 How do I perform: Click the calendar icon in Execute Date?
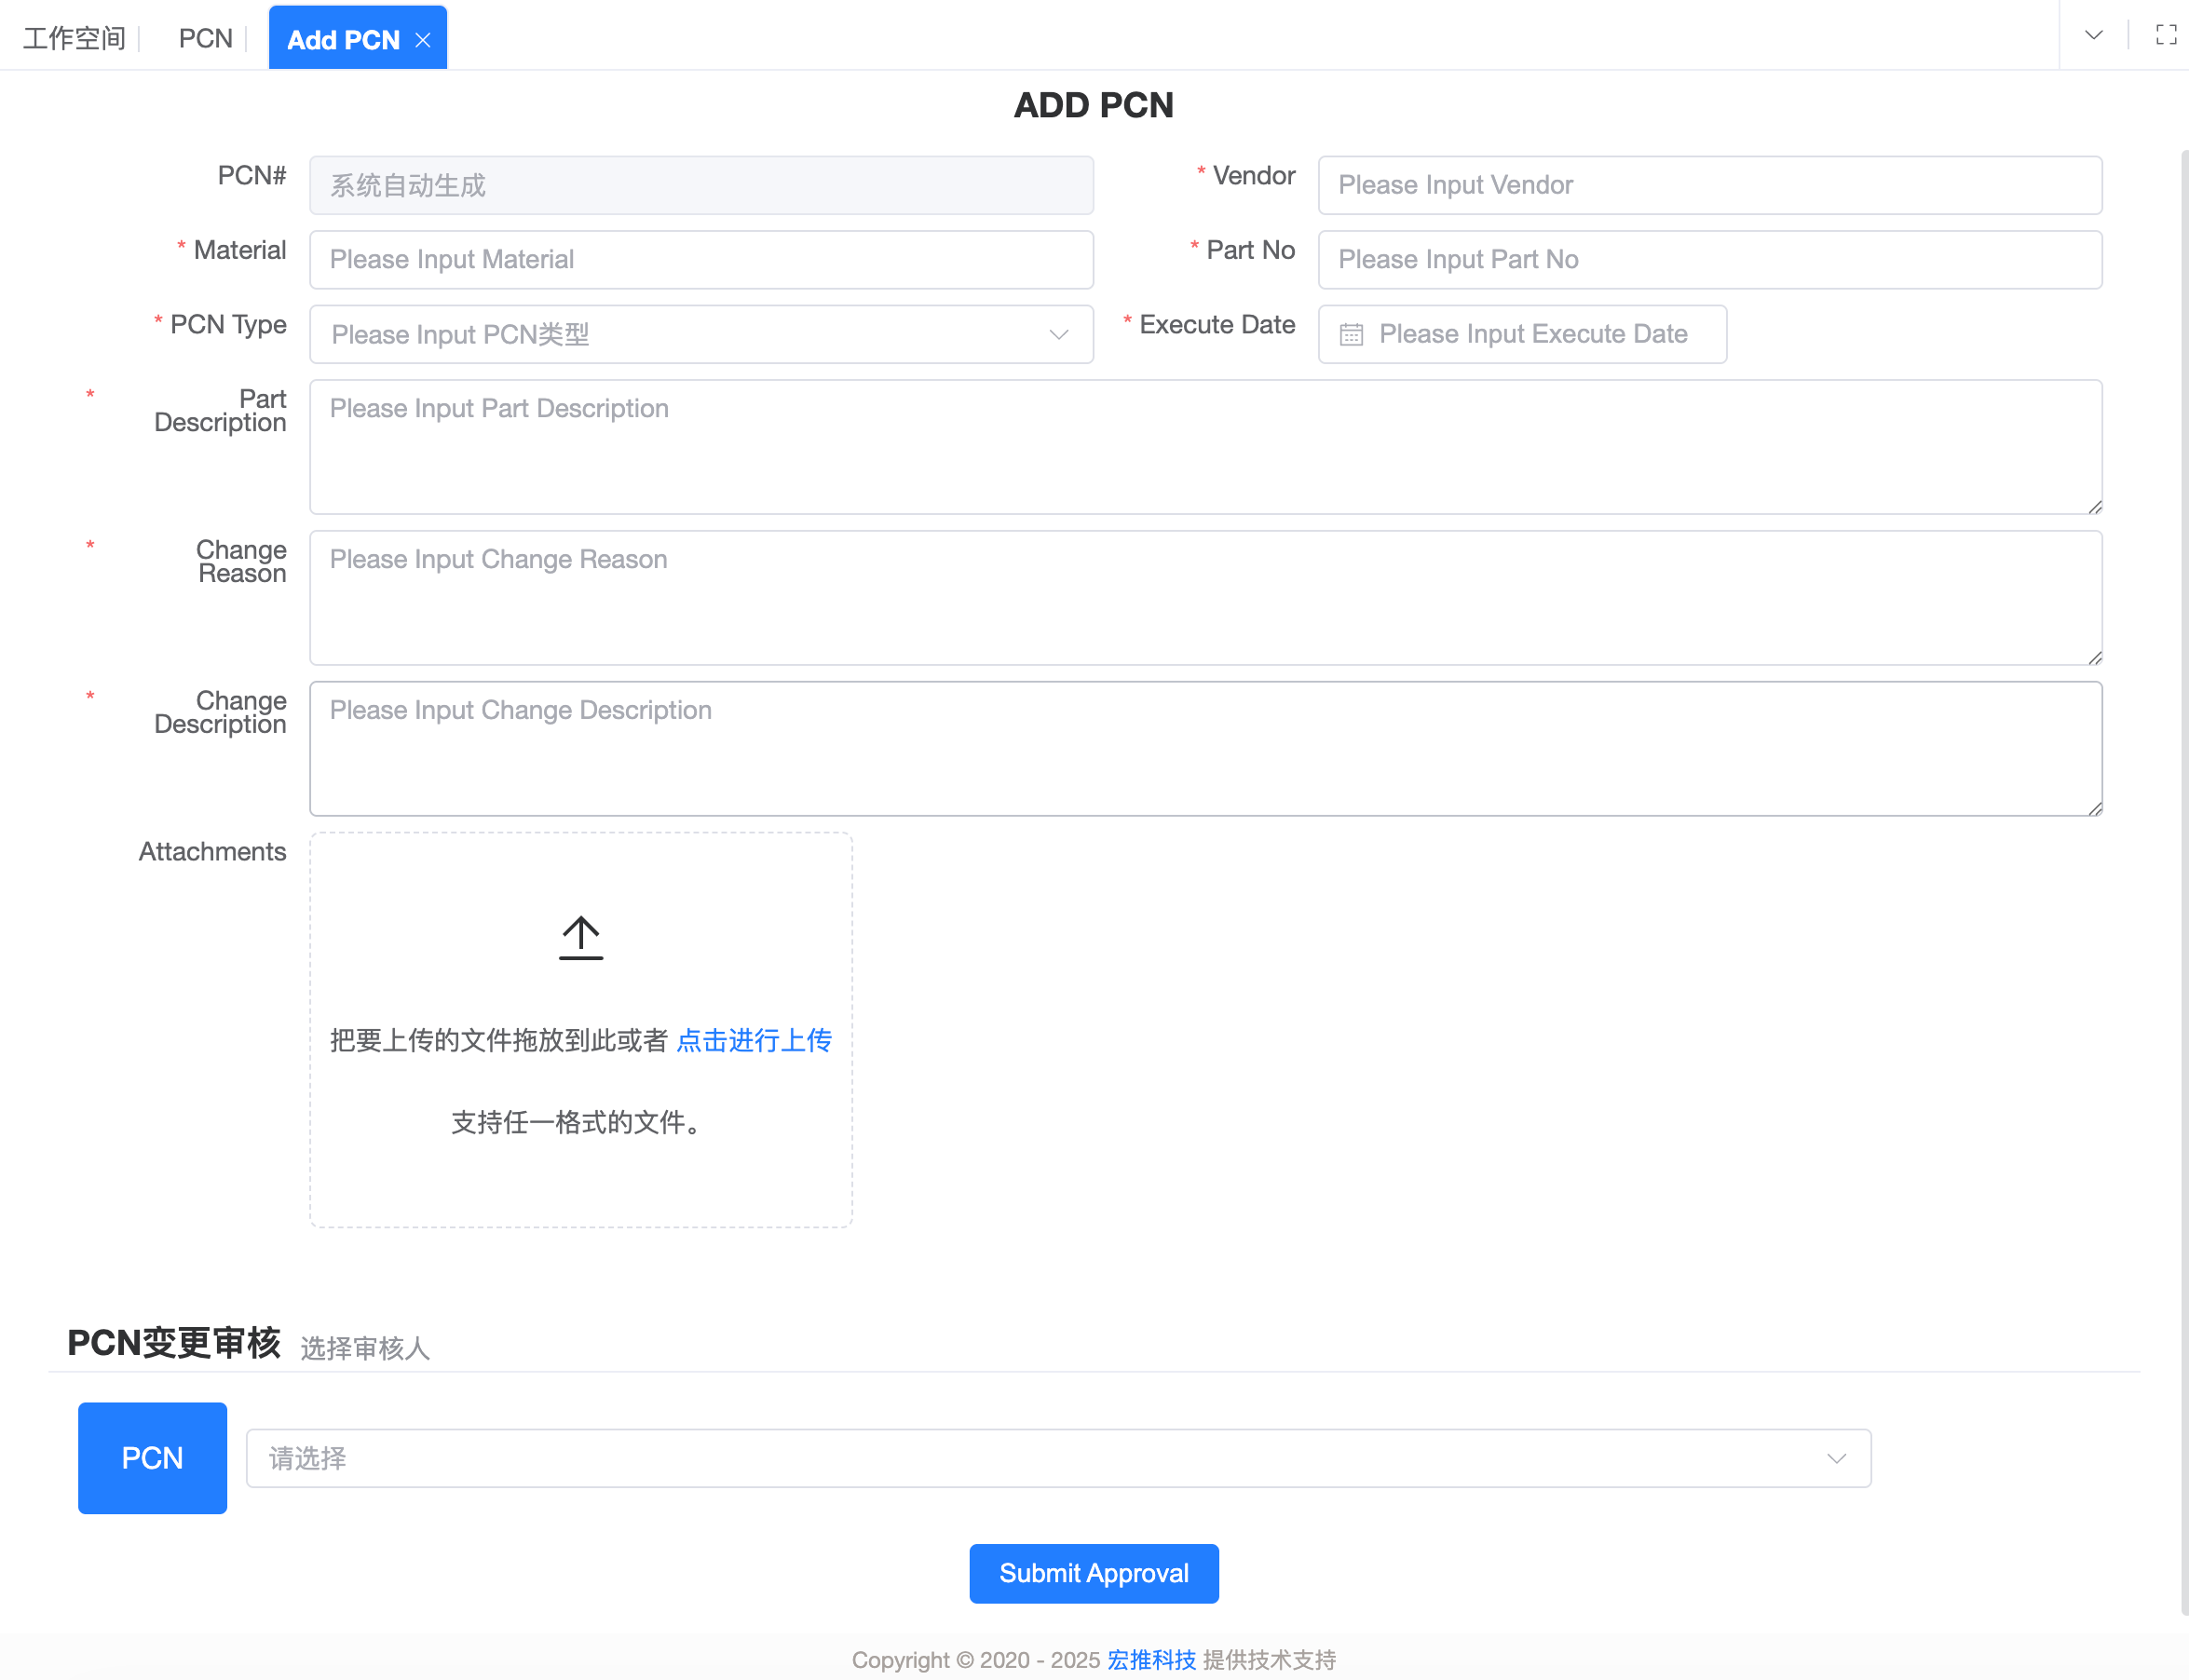point(1351,334)
